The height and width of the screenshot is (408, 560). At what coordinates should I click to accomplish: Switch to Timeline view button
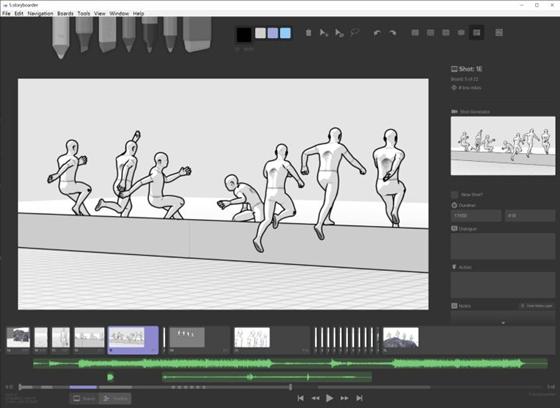[115, 398]
